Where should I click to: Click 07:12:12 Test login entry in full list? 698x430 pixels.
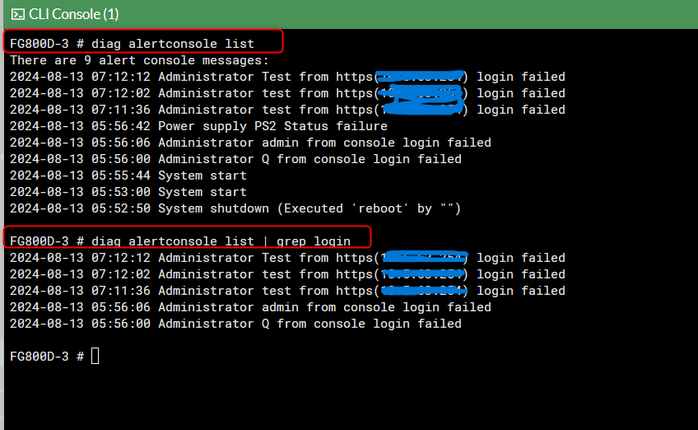pos(287,77)
